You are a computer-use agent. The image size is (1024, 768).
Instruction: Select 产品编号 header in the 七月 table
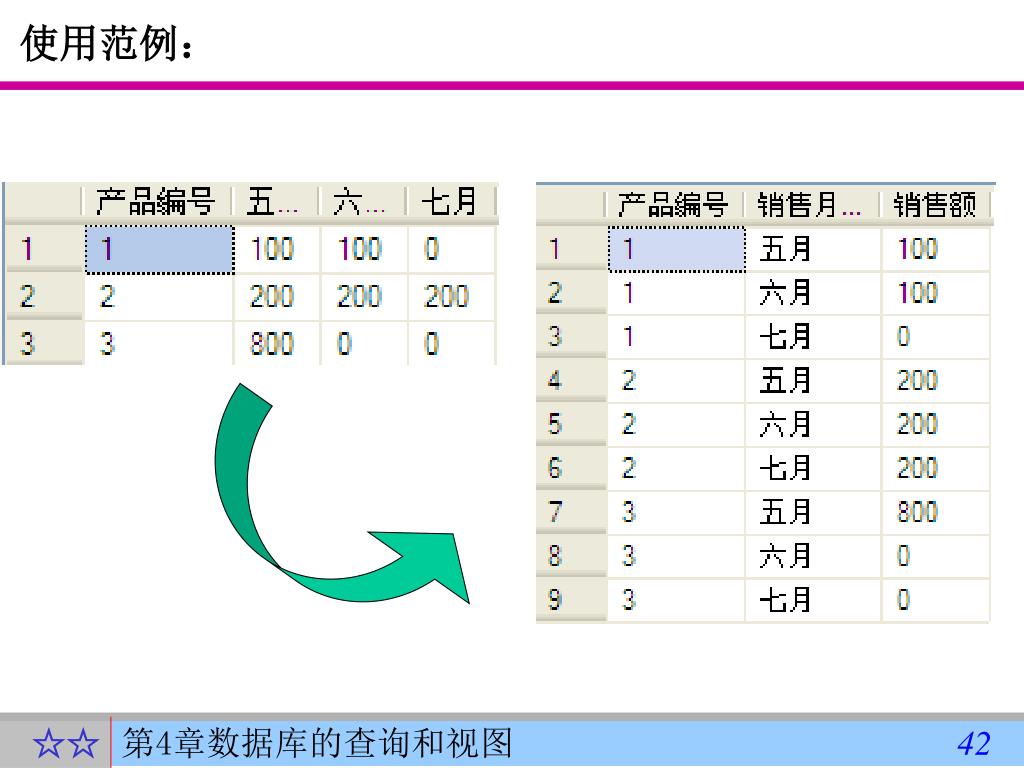click(157, 201)
